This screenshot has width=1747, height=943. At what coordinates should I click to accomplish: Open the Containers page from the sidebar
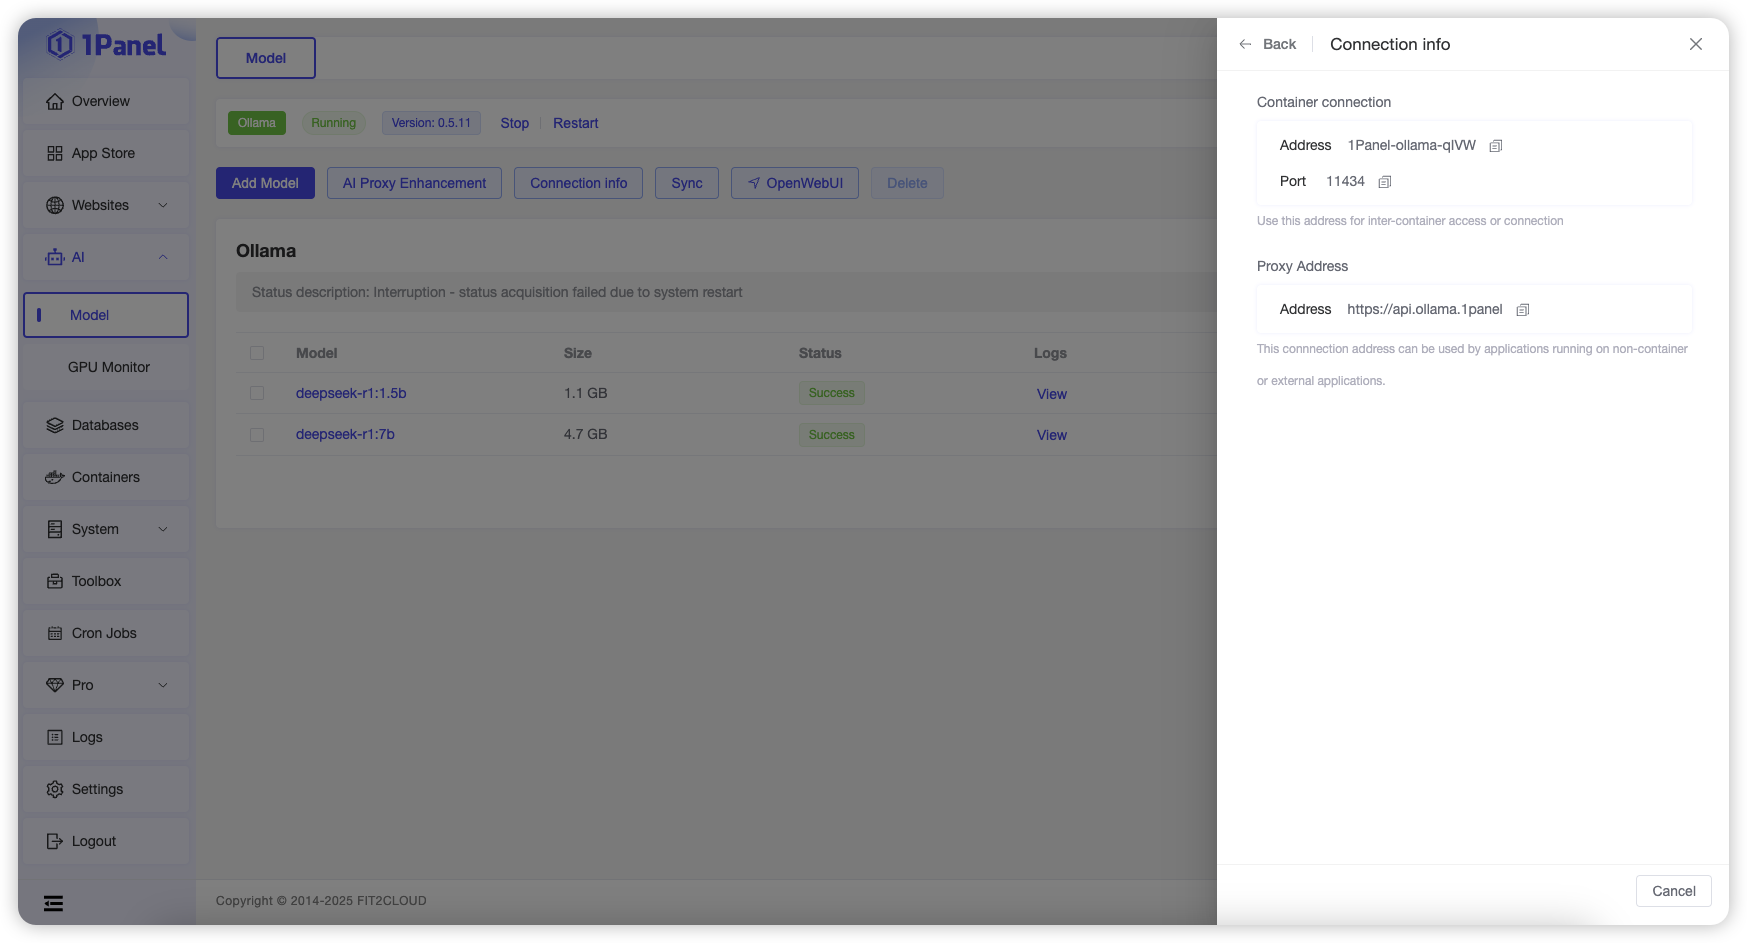click(105, 477)
